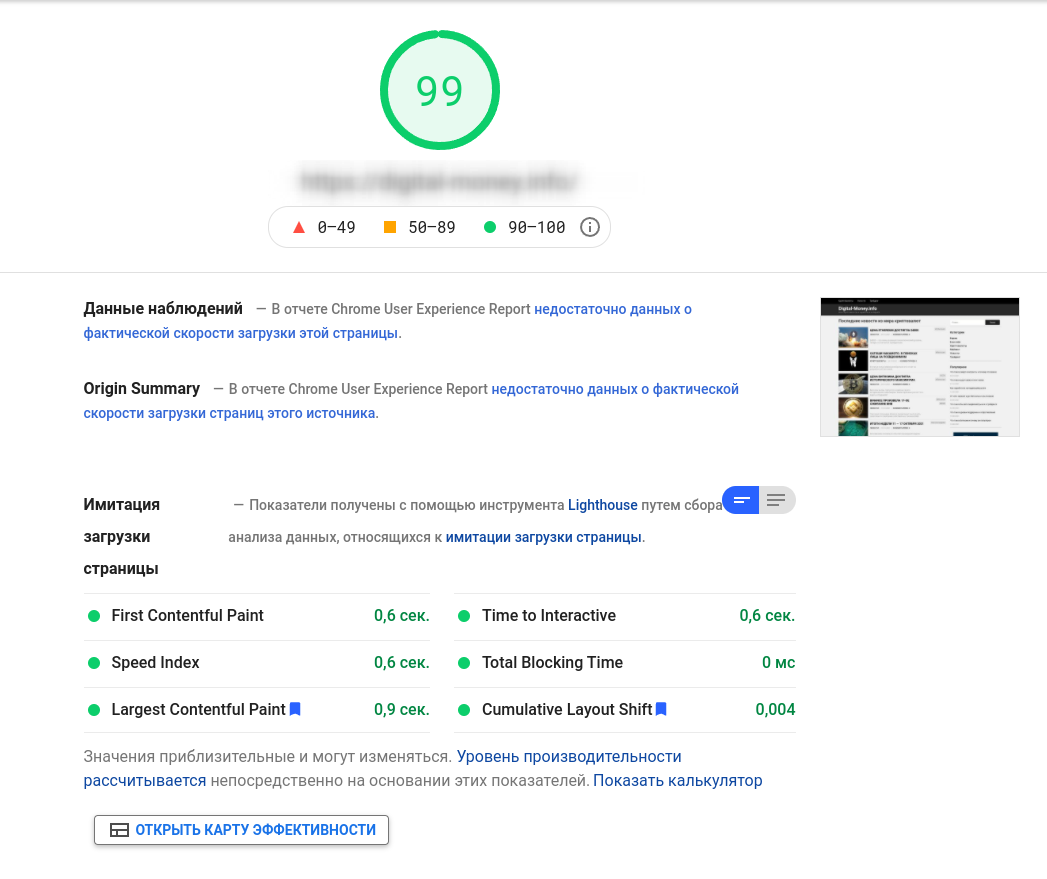1047x879 pixels.
Task: Click the Cumulative Layout Shift metric label
Action: coord(567,709)
